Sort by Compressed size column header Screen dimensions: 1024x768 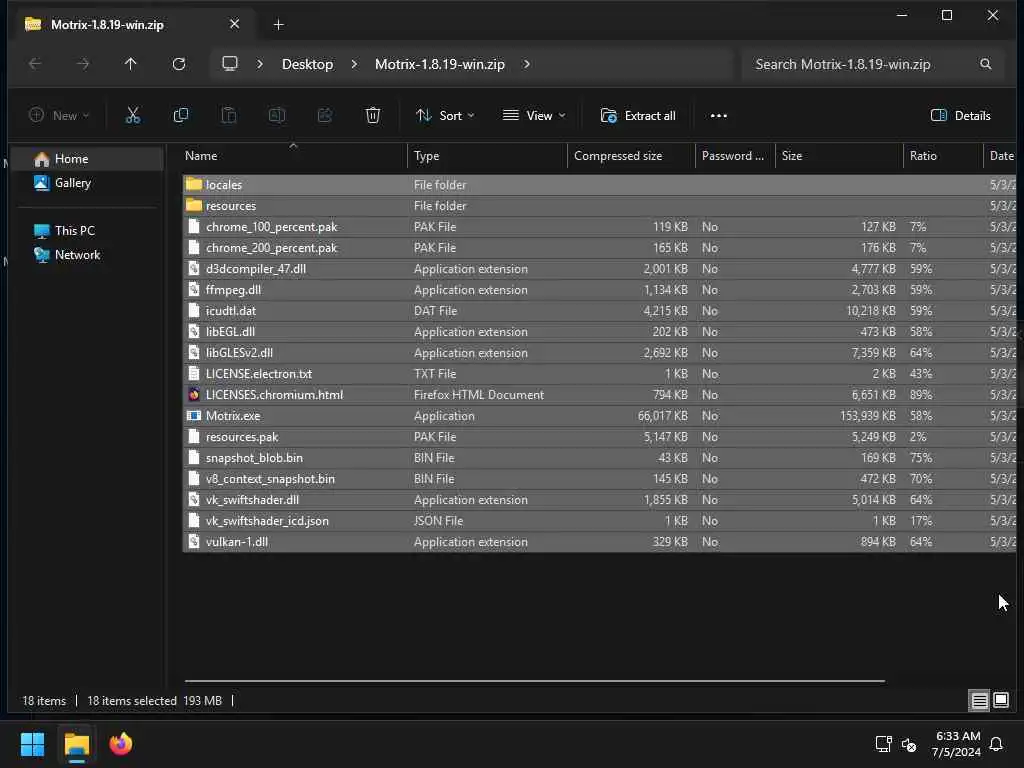(x=631, y=156)
